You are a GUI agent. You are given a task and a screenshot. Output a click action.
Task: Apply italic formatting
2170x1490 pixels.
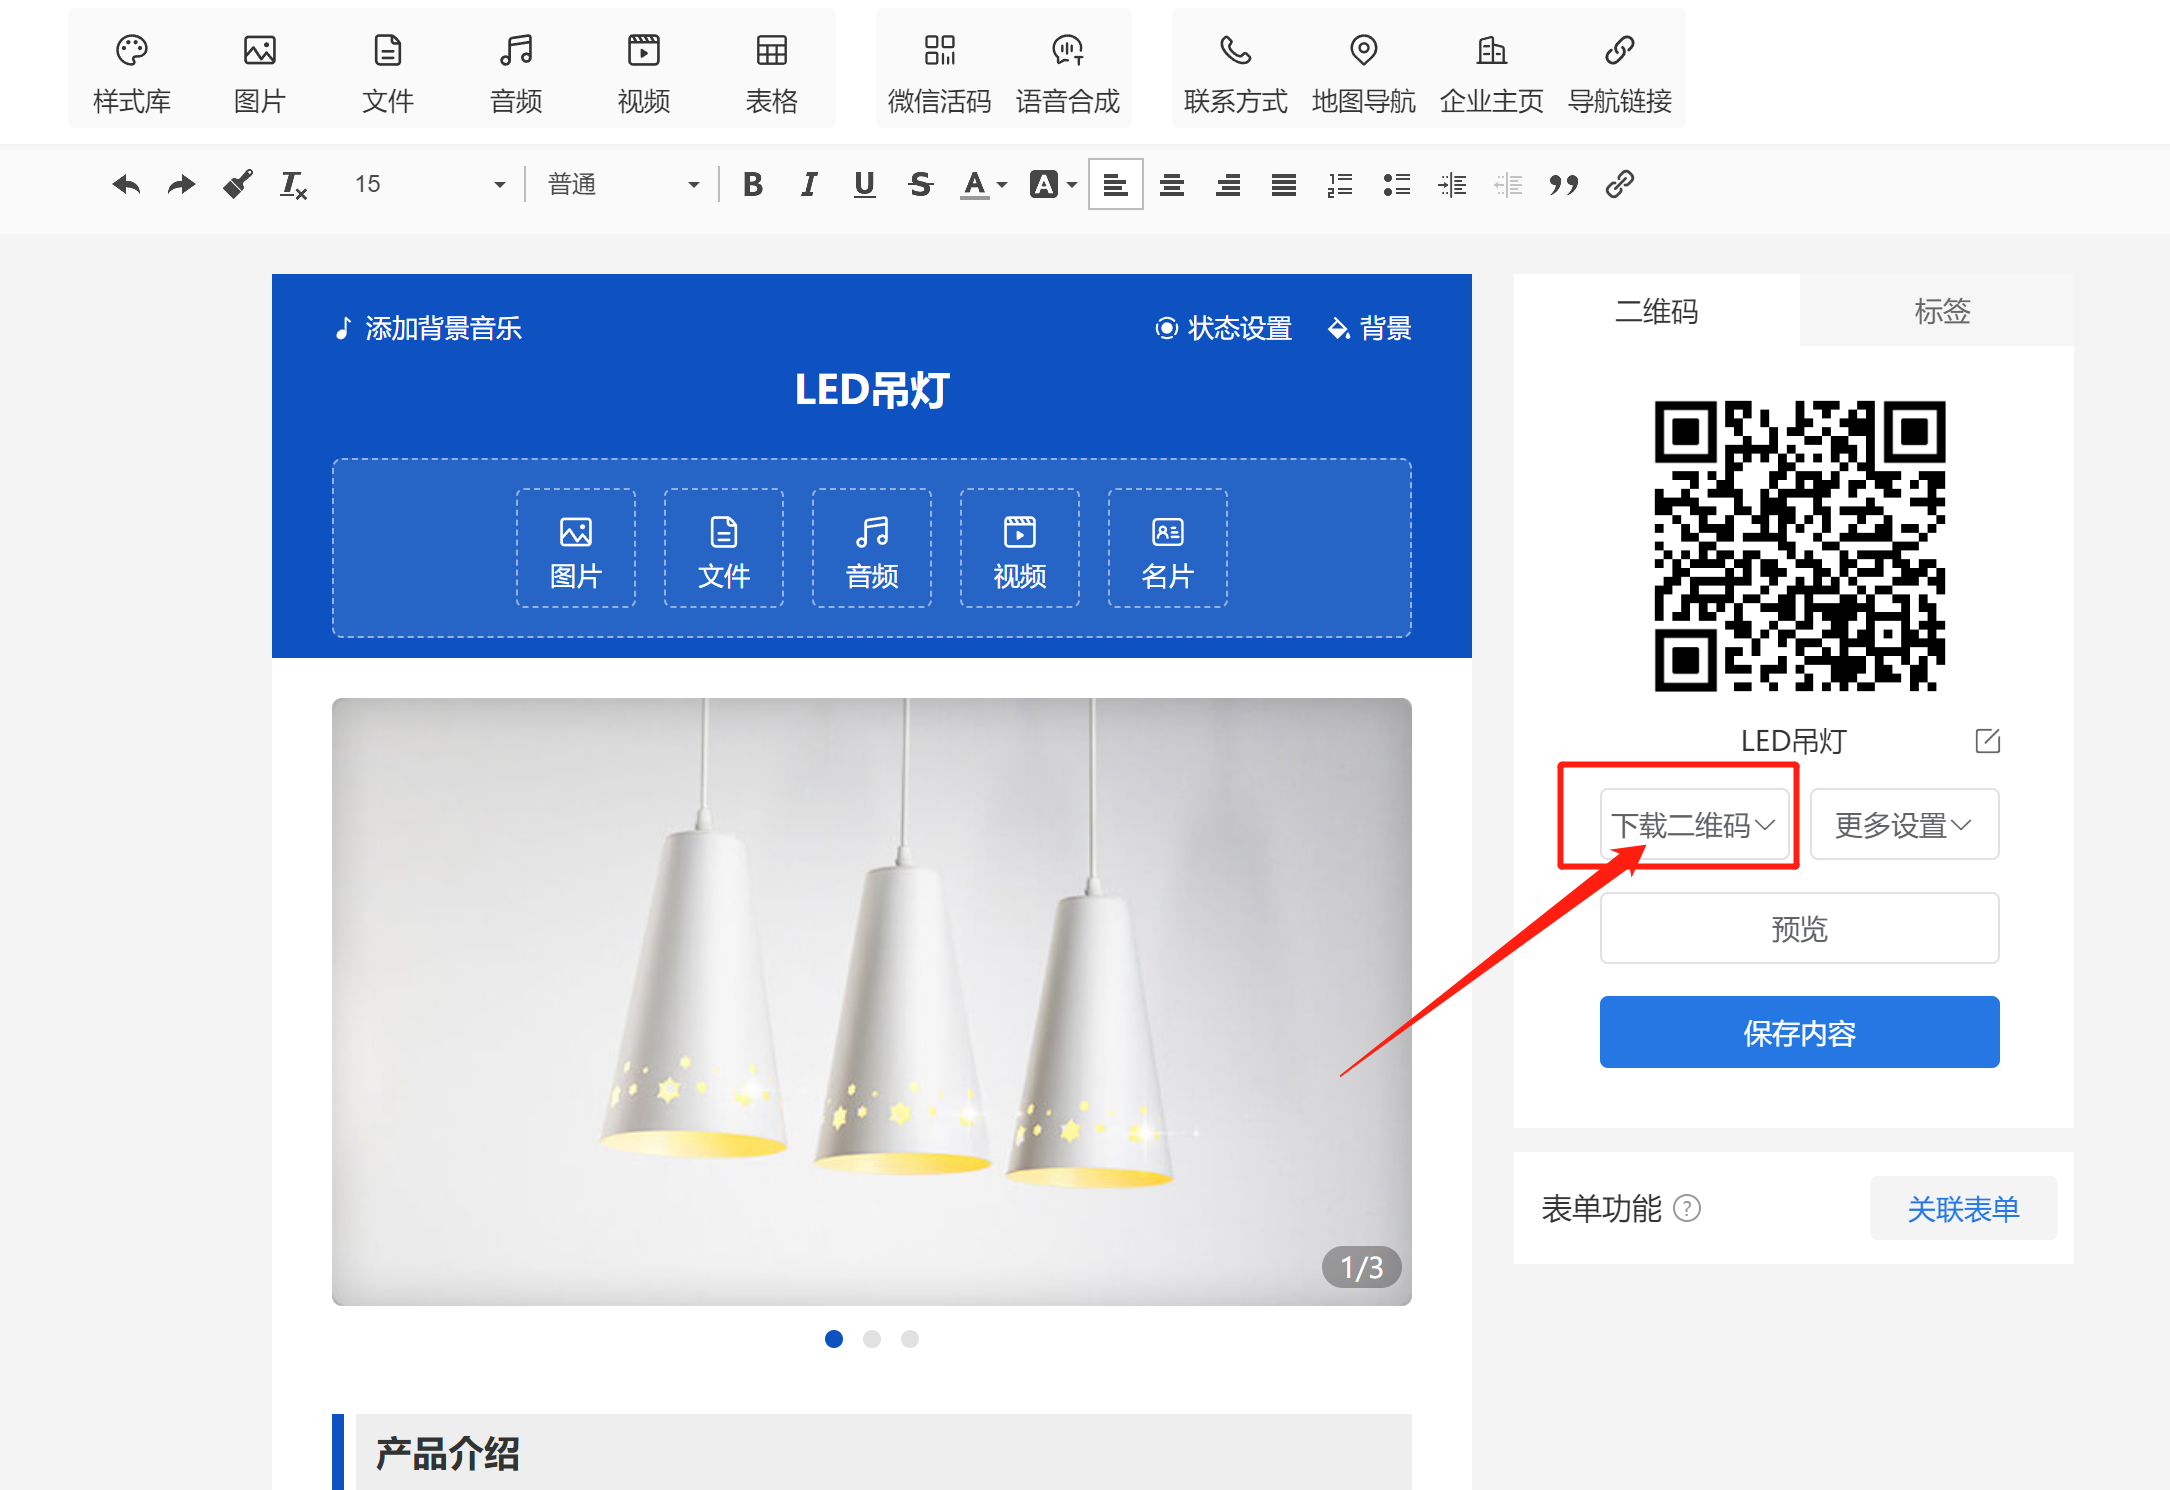809,184
